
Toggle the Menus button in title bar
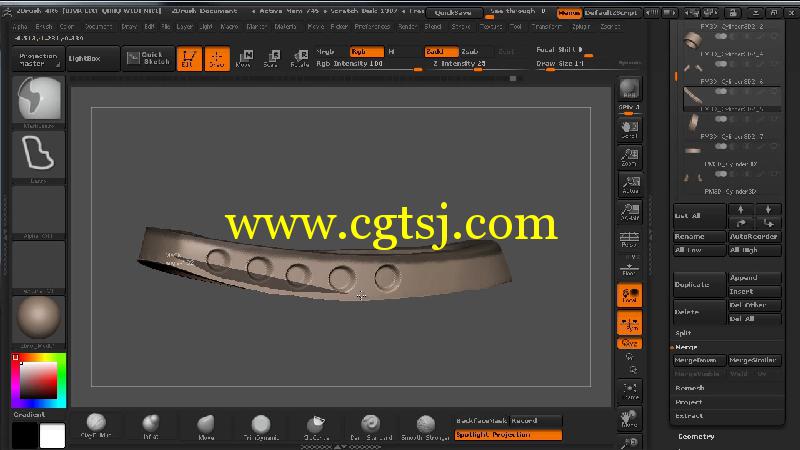(x=569, y=13)
